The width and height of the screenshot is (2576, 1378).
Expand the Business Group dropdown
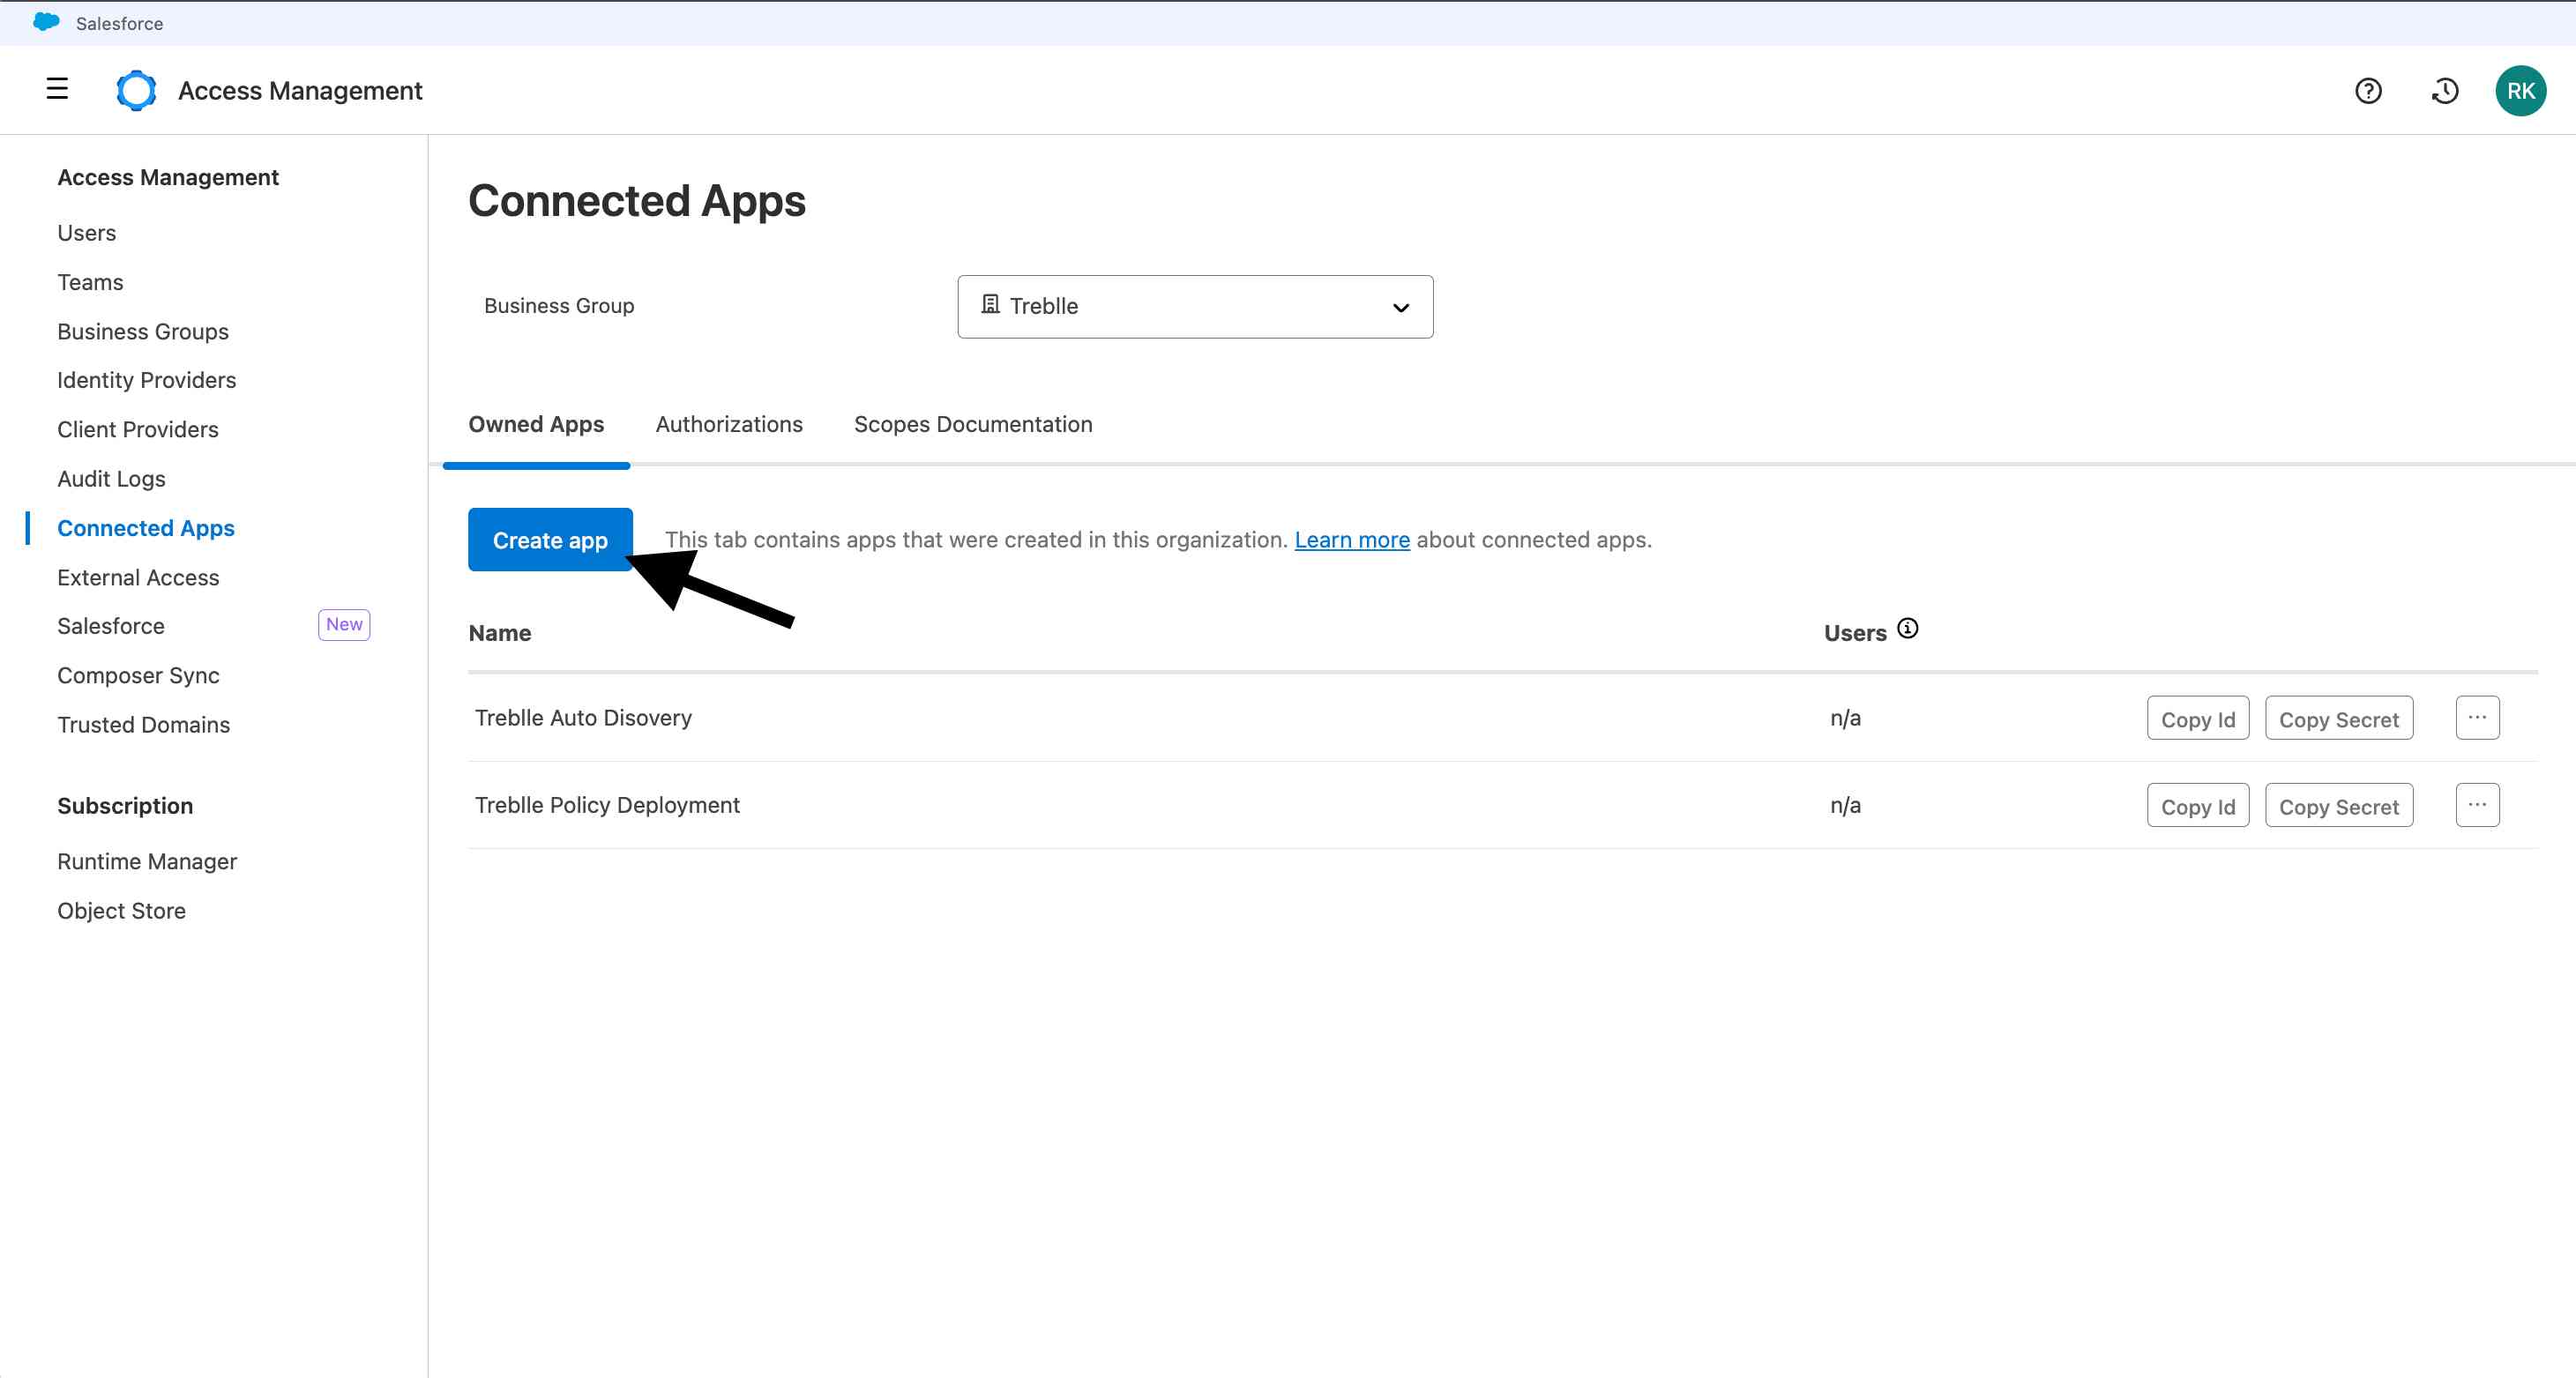pyautogui.click(x=1400, y=307)
